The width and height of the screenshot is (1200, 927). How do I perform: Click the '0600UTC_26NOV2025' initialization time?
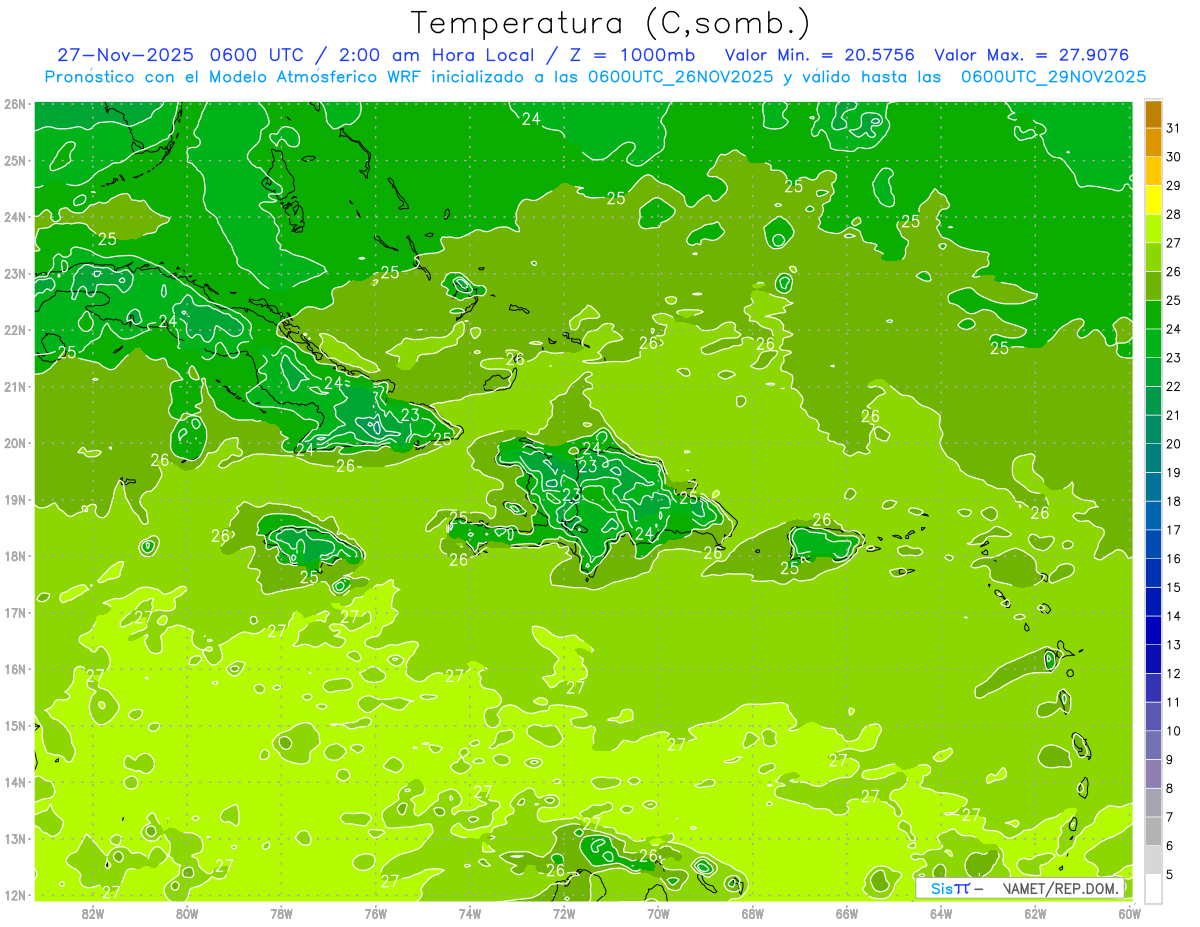click(x=681, y=77)
